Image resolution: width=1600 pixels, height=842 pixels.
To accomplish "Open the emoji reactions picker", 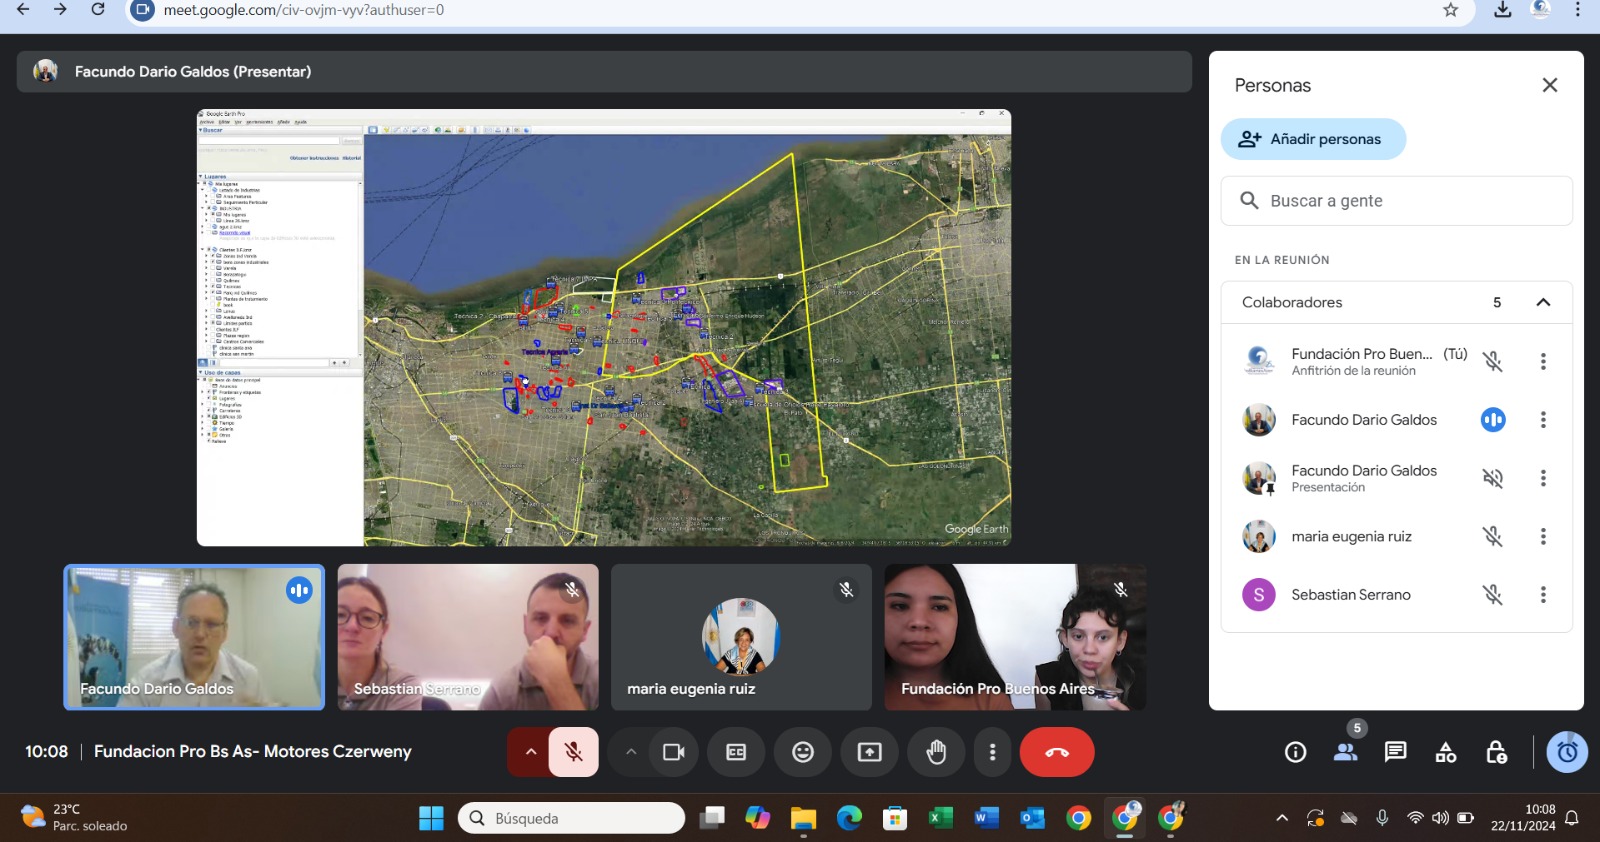I will pyautogui.click(x=803, y=752).
